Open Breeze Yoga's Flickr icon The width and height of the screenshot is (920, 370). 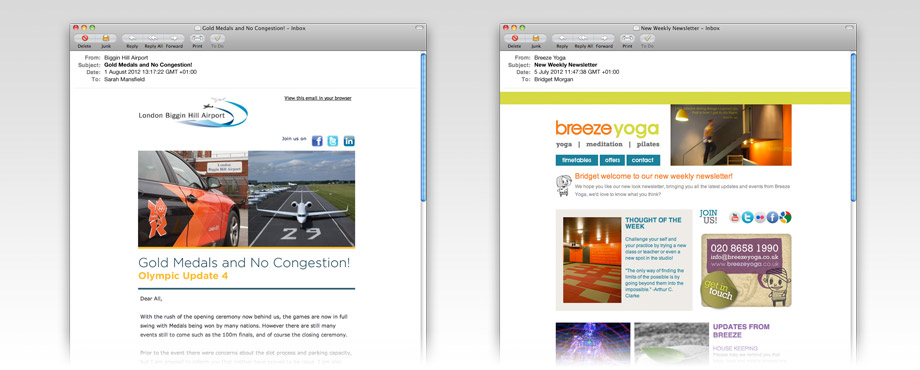click(760, 218)
